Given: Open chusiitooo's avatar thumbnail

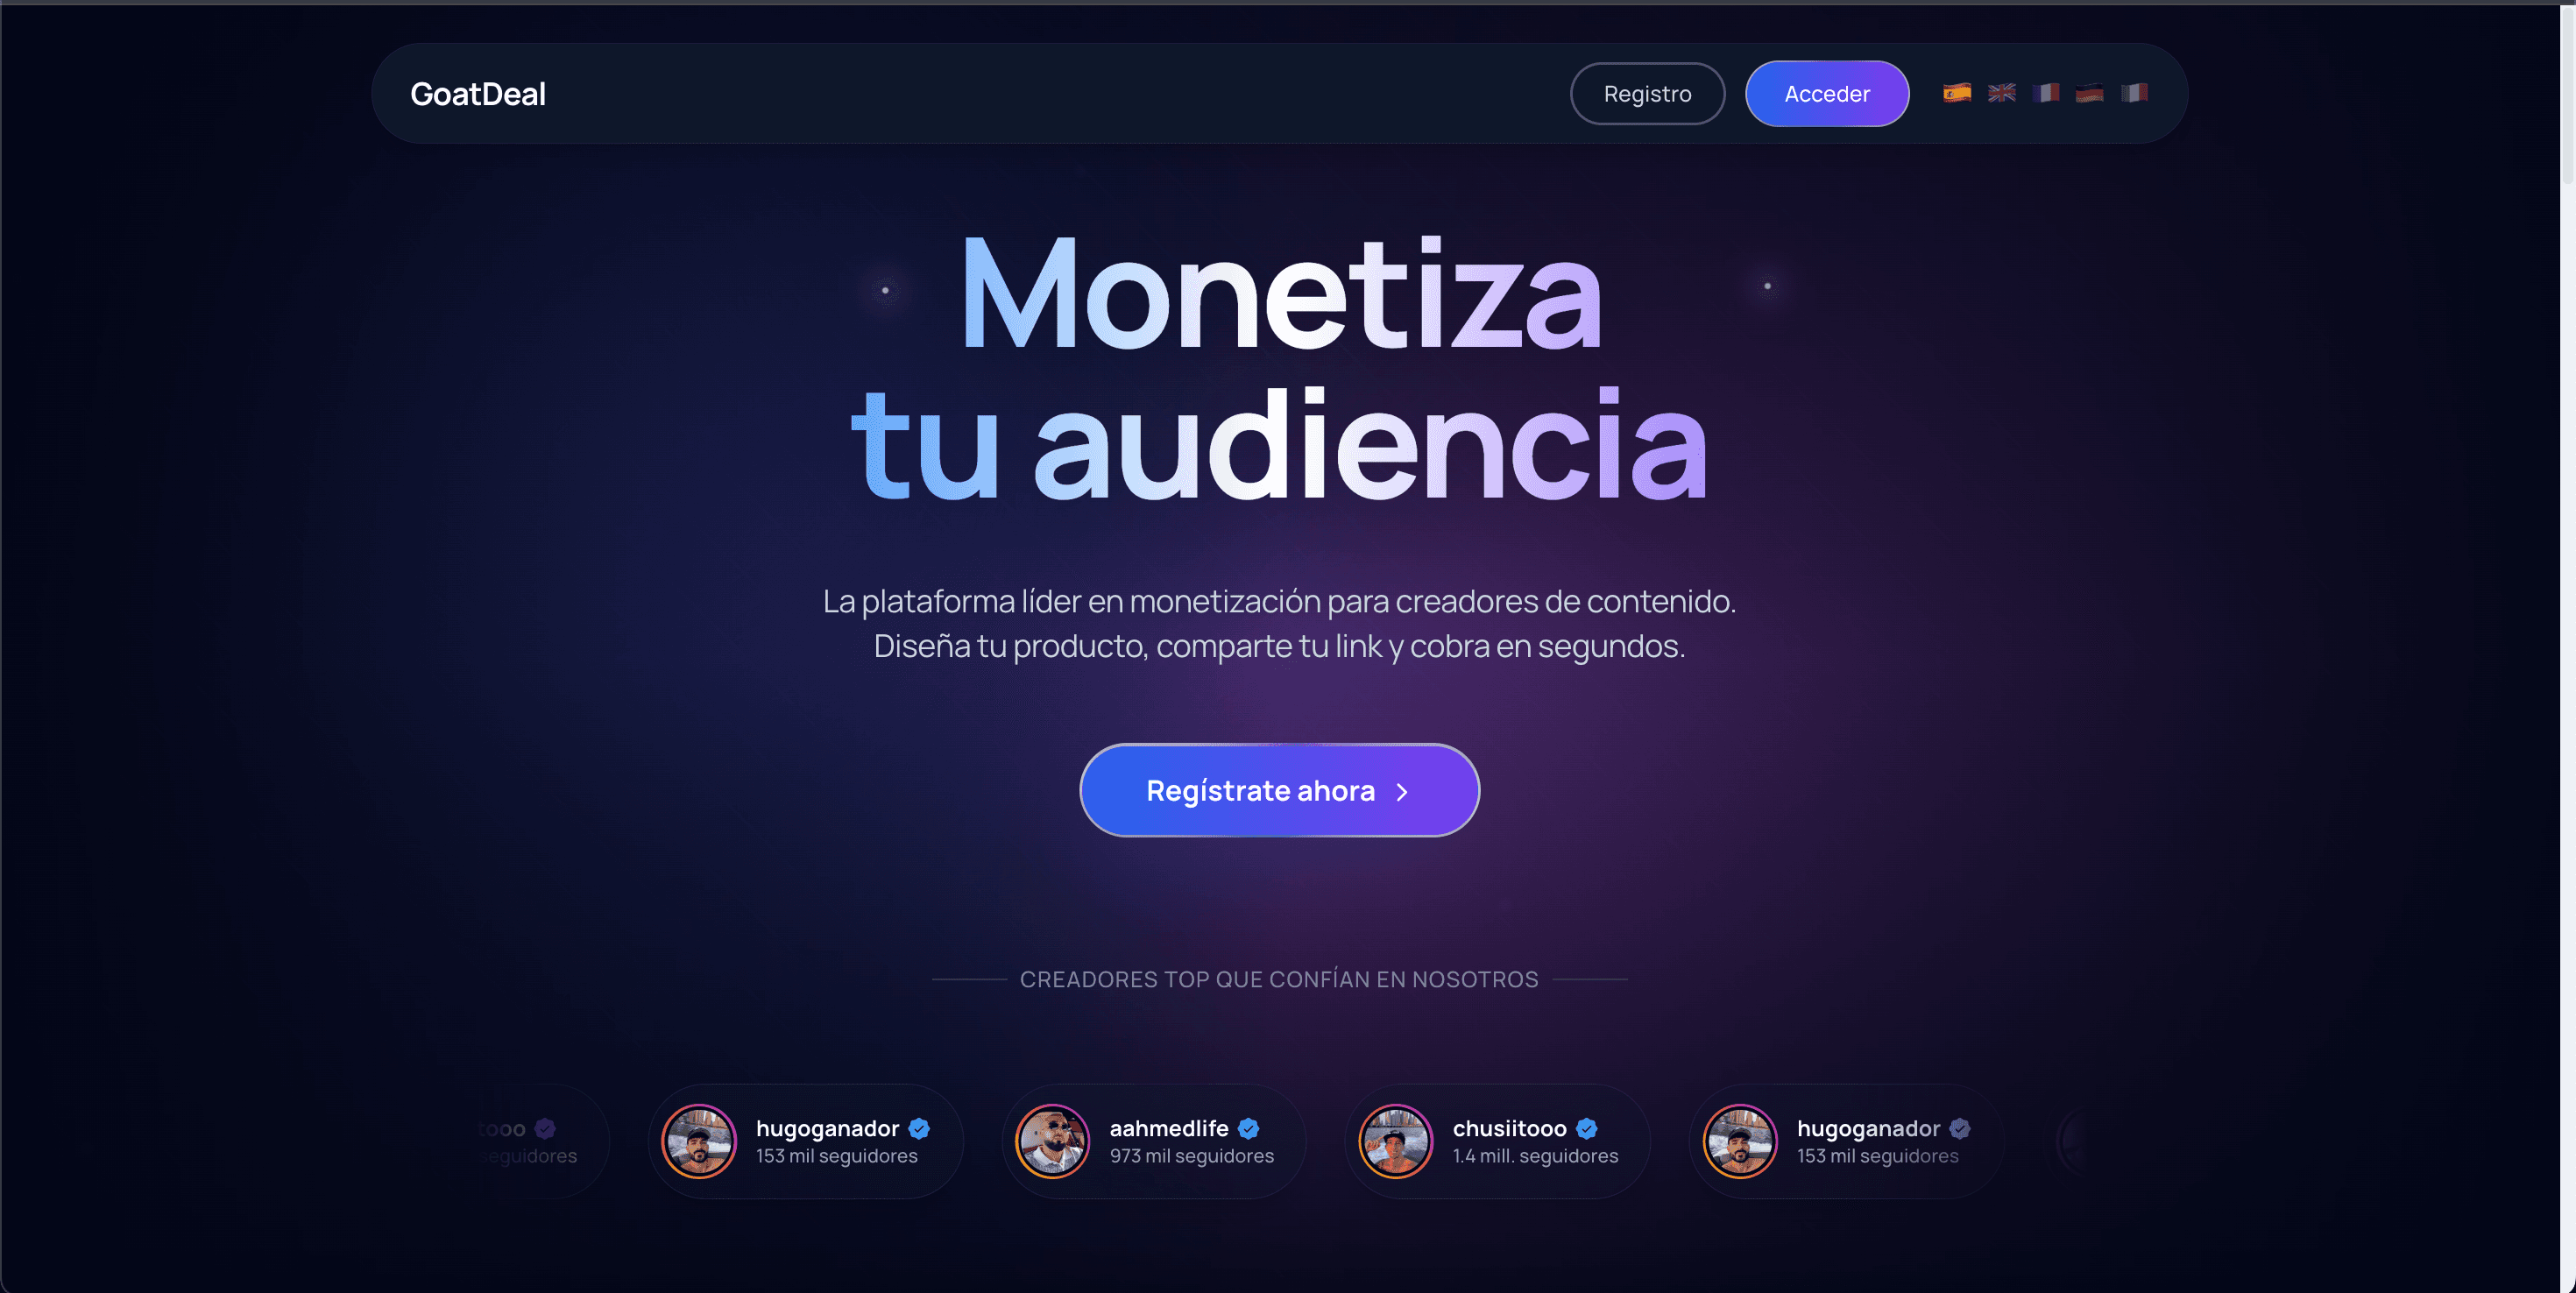Looking at the screenshot, I should tap(1396, 1141).
